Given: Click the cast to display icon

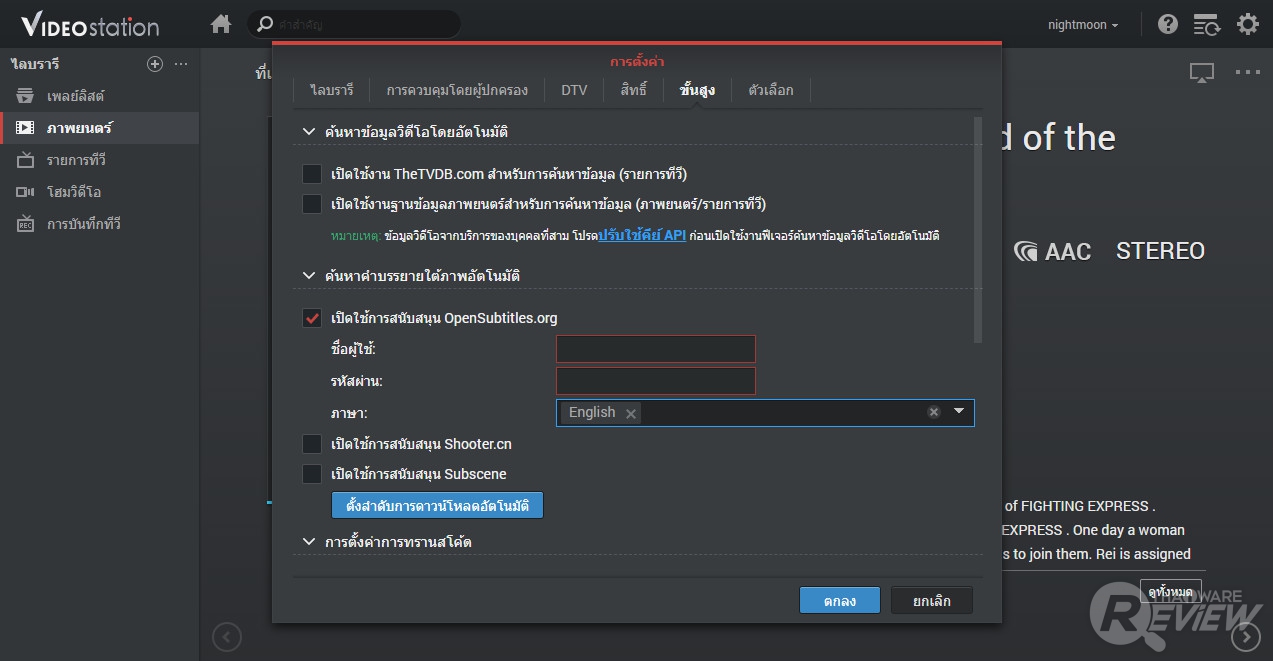Looking at the screenshot, I should [x=1201, y=72].
